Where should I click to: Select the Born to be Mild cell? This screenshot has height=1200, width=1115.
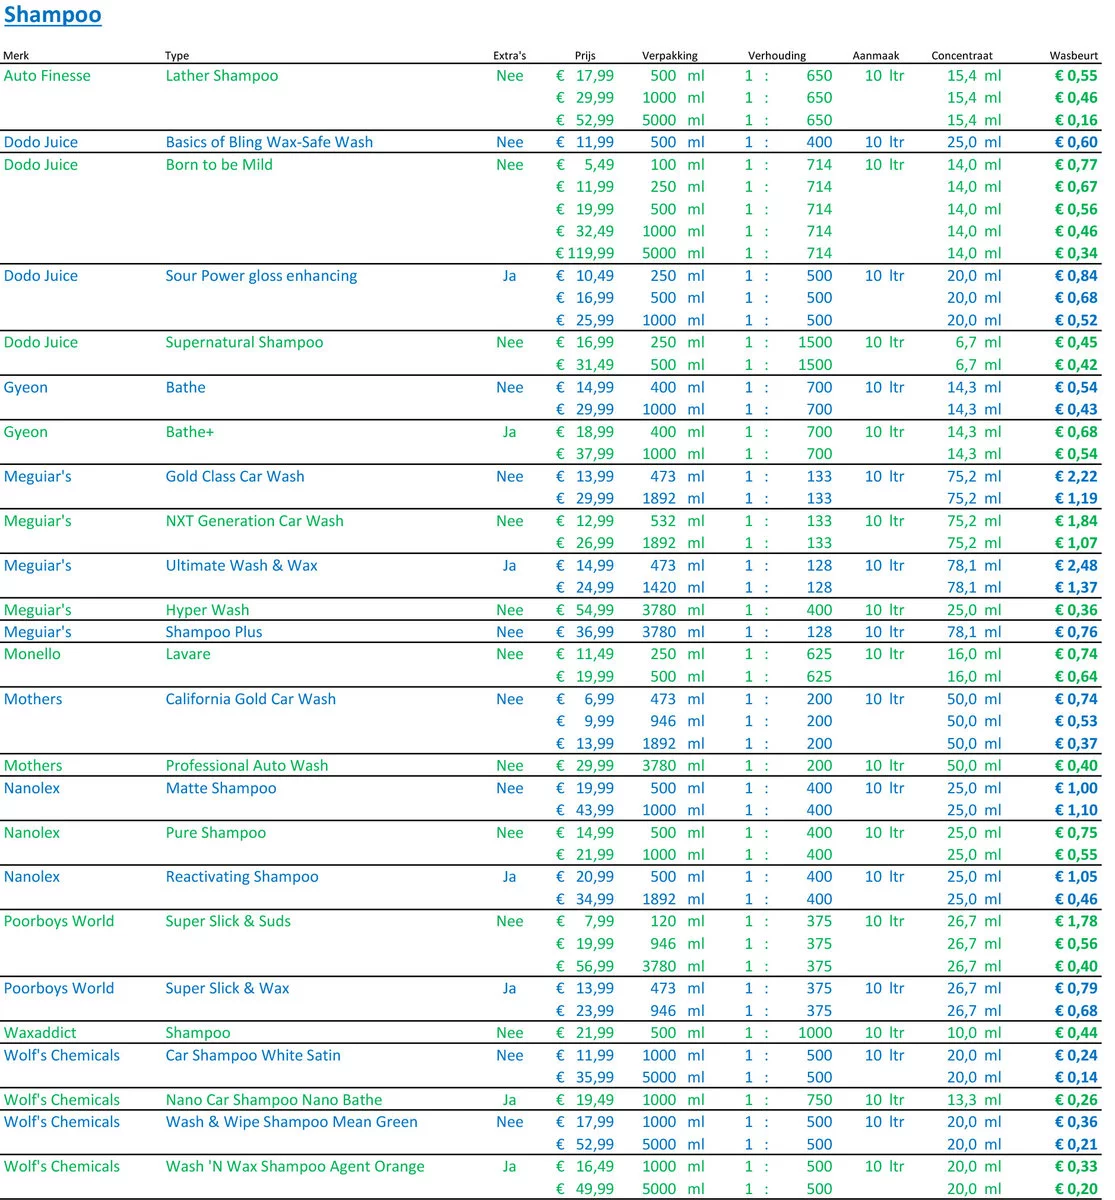[x=219, y=165]
